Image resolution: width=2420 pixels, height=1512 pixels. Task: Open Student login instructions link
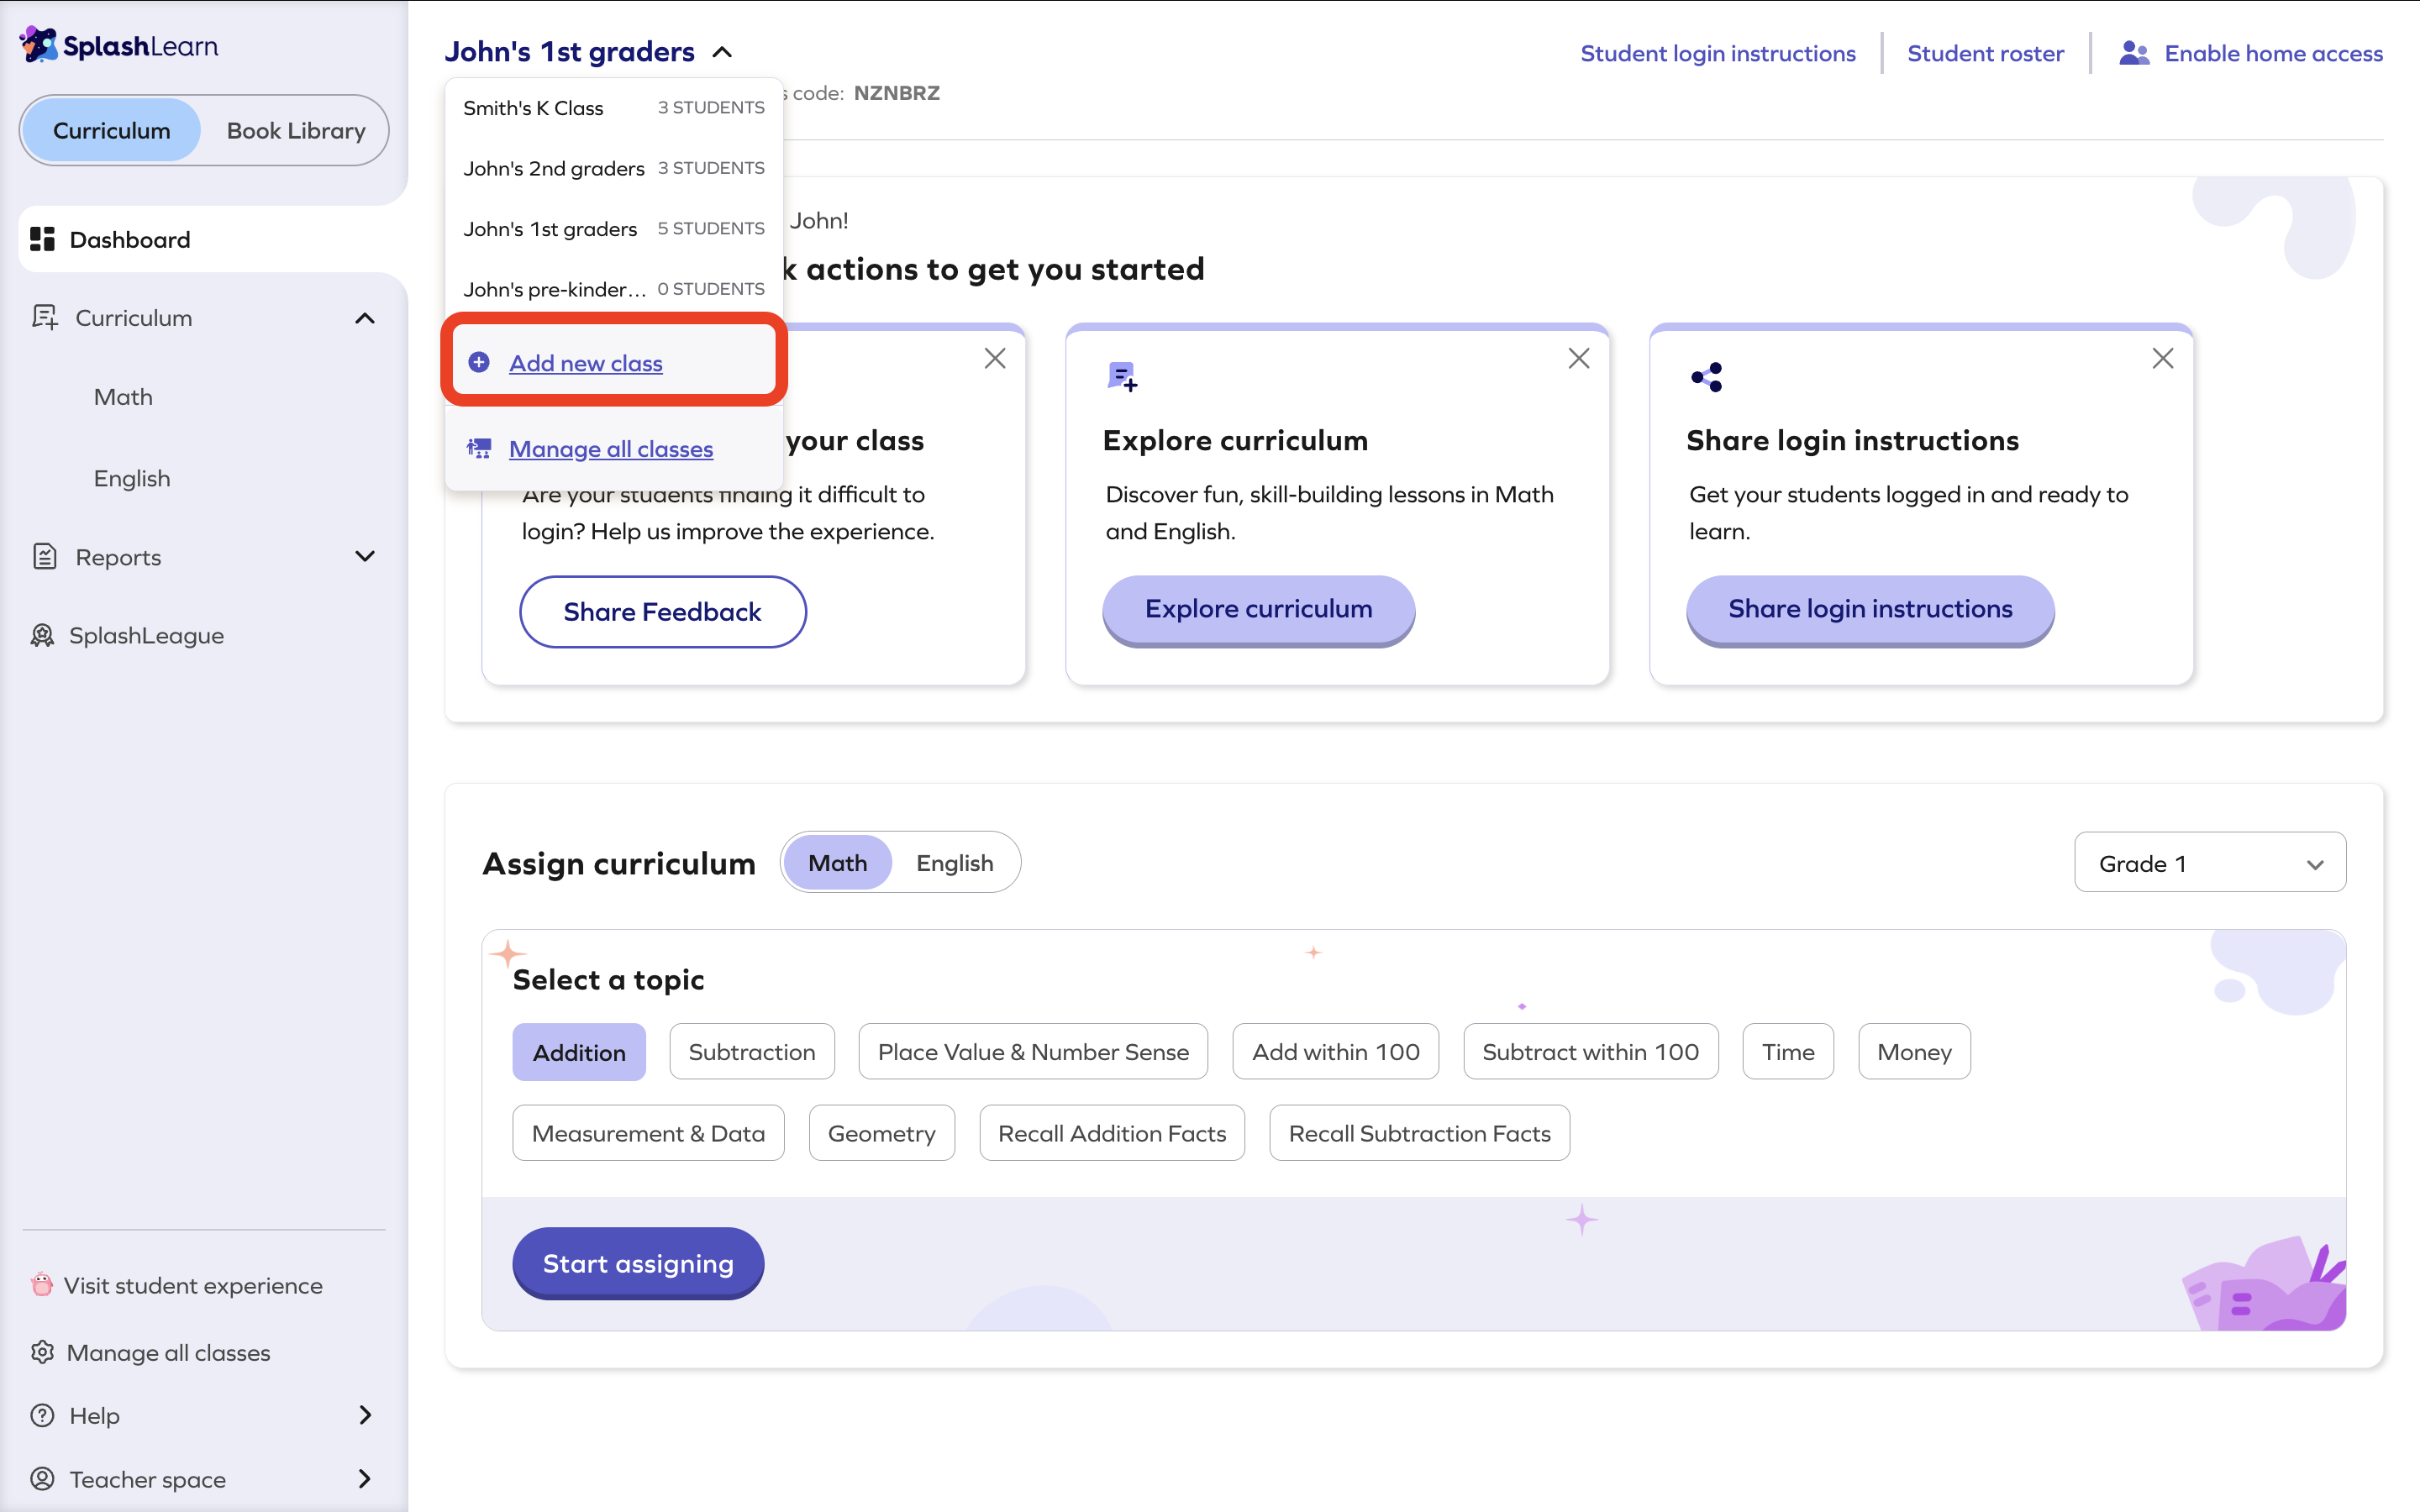[1718, 53]
